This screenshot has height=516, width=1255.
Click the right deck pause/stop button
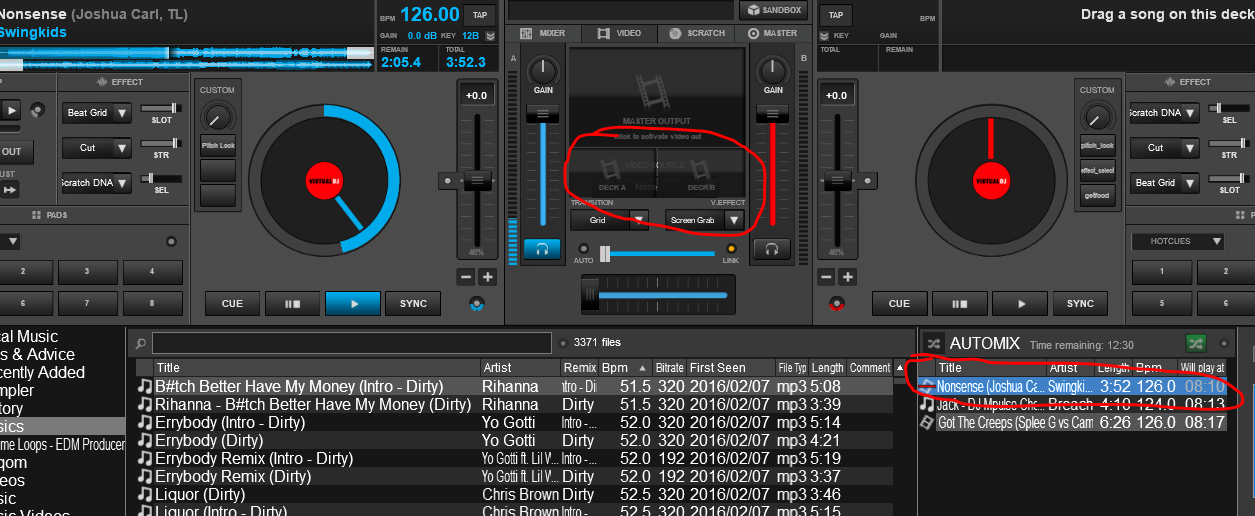(x=960, y=303)
